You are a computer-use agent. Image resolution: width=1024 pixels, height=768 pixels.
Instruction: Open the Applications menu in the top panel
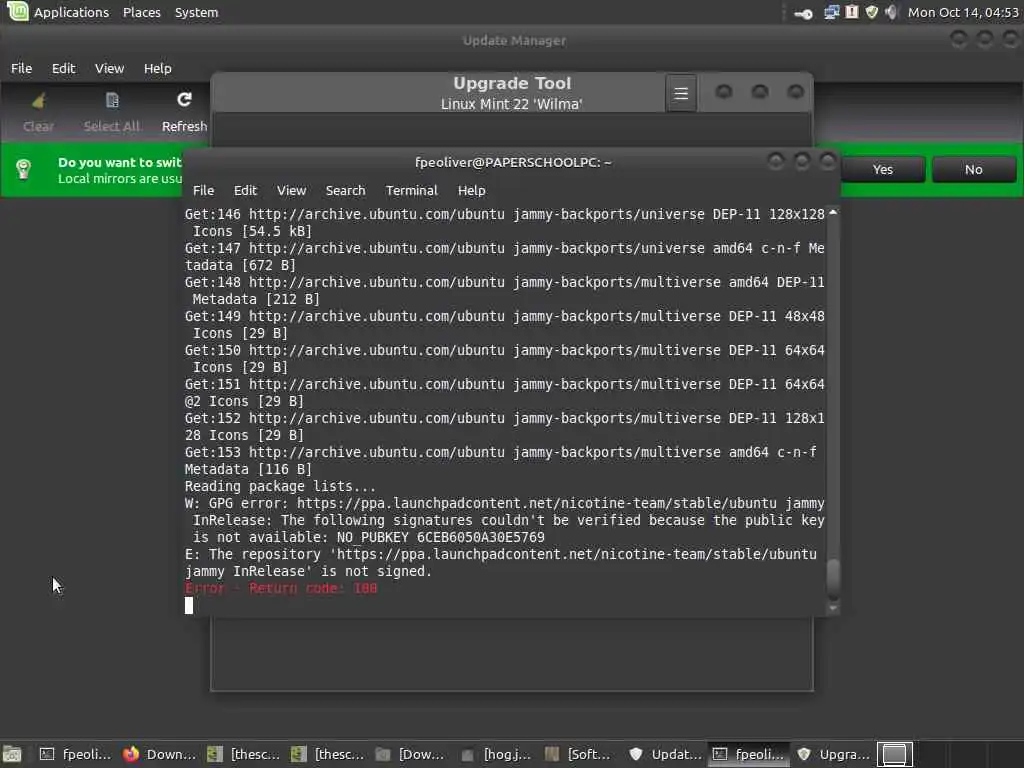click(x=71, y=12)
